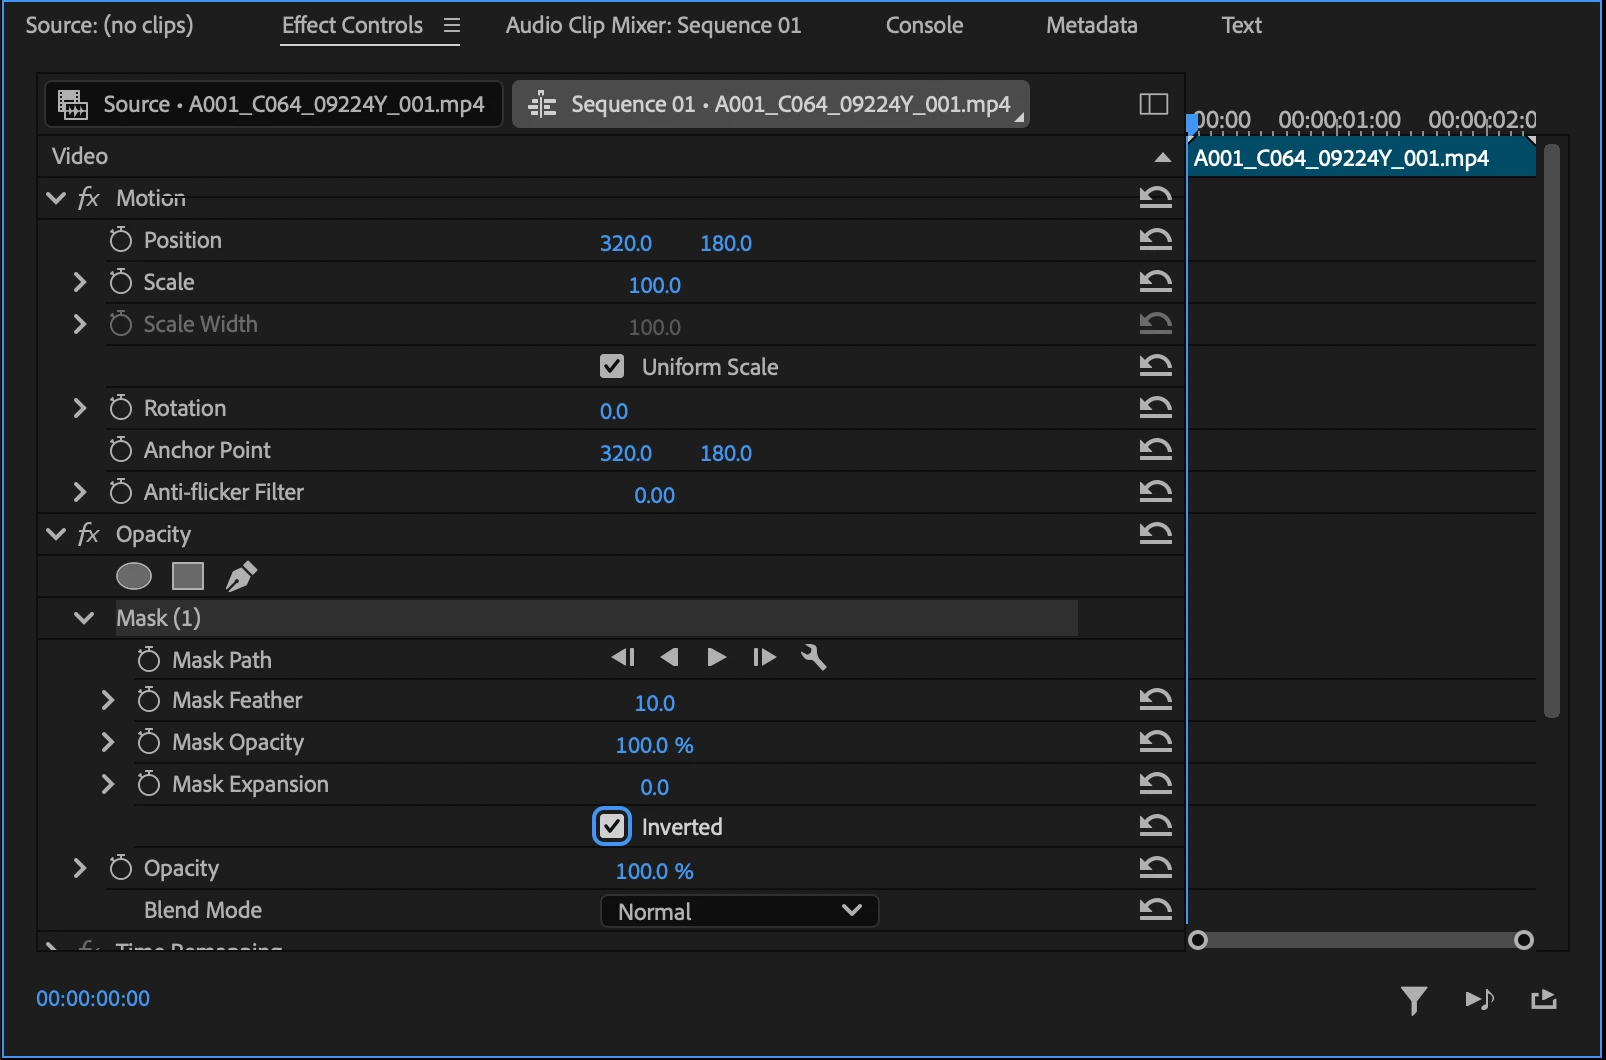The width and height of the screenshot is (1606, 1060).
Task: Toggle the Motion effect fx switch
Action: tap(89, 198)
